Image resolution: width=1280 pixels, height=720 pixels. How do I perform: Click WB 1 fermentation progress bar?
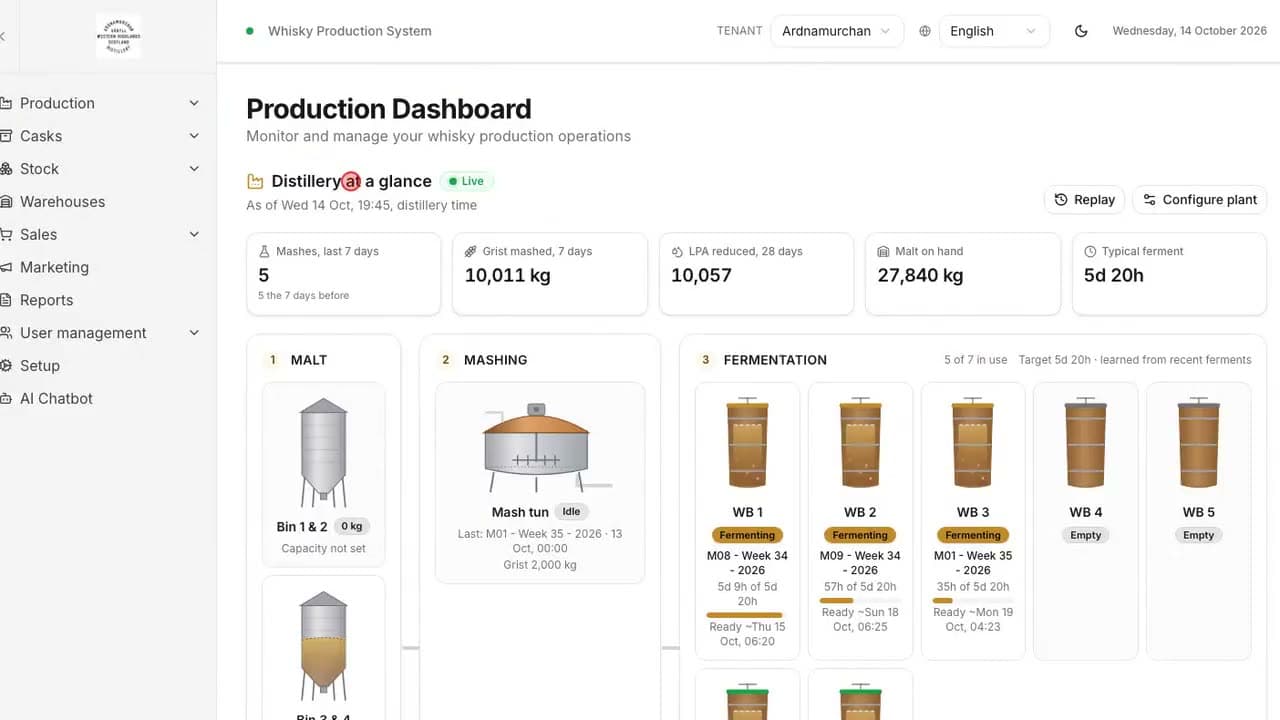point(747,615)
